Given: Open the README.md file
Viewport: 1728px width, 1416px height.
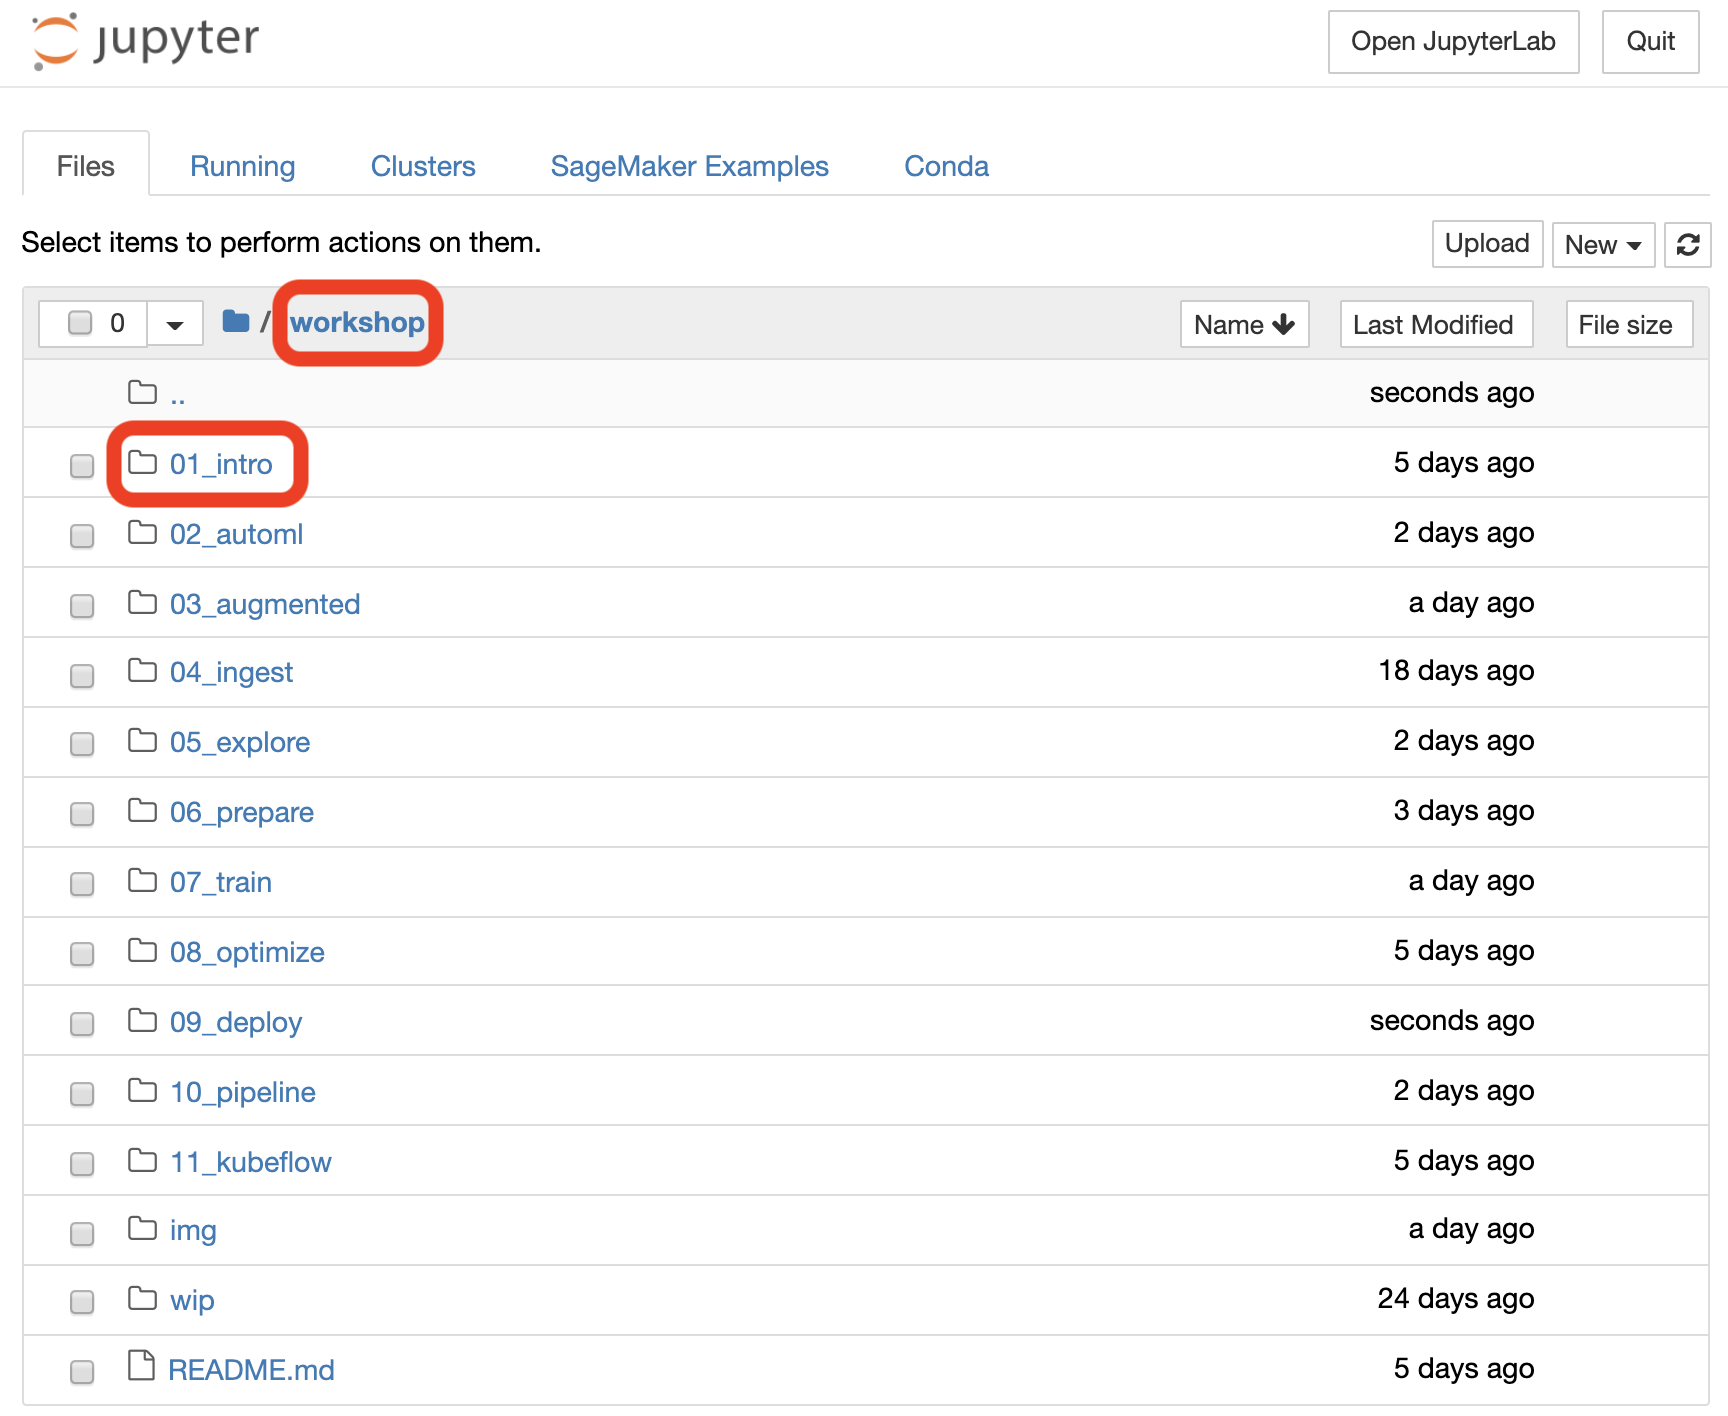Looking at the screenshot, I should point(251,1370).
